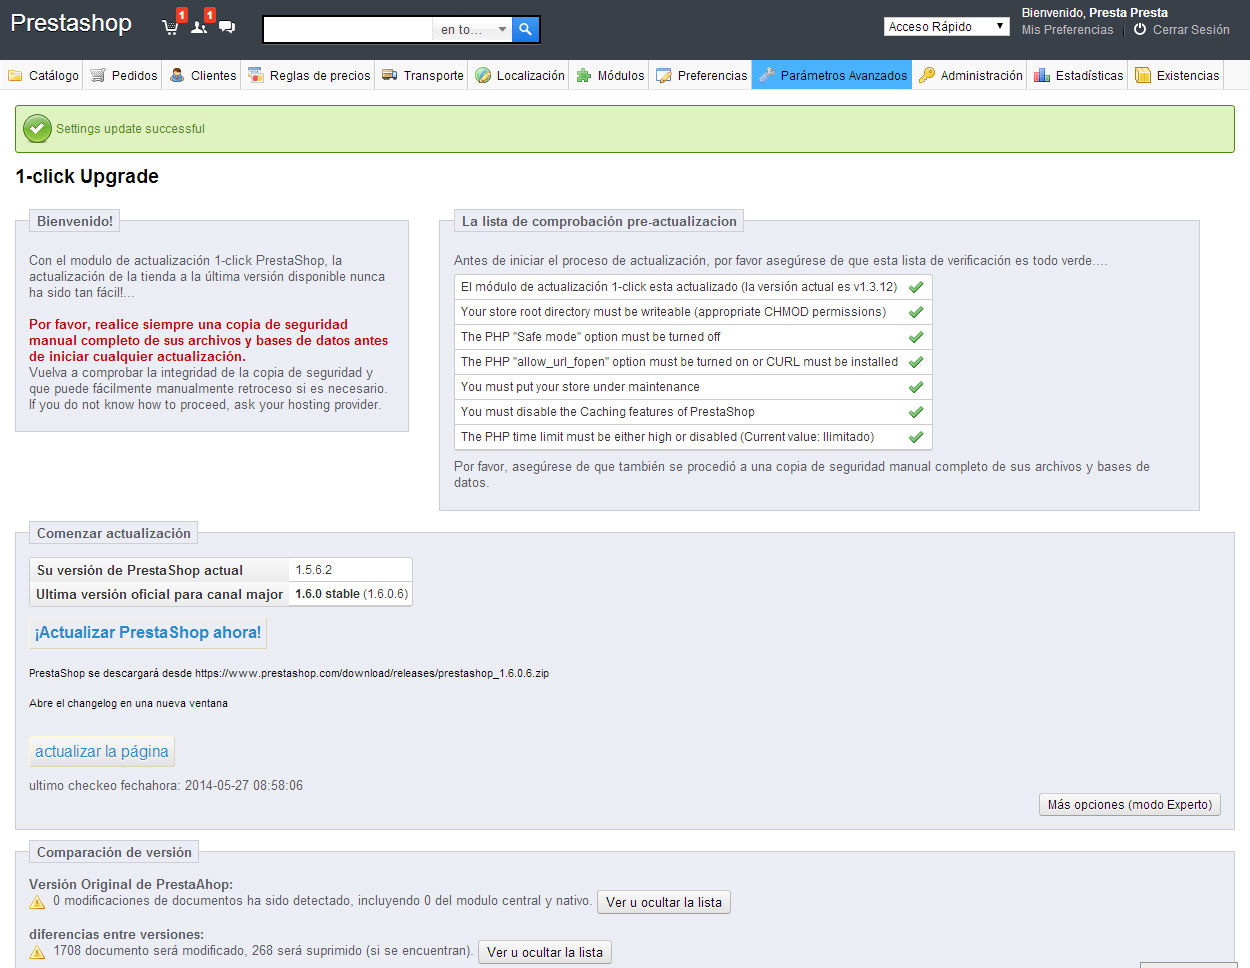Click the Clientes person icon

click(x=177, y=75)
